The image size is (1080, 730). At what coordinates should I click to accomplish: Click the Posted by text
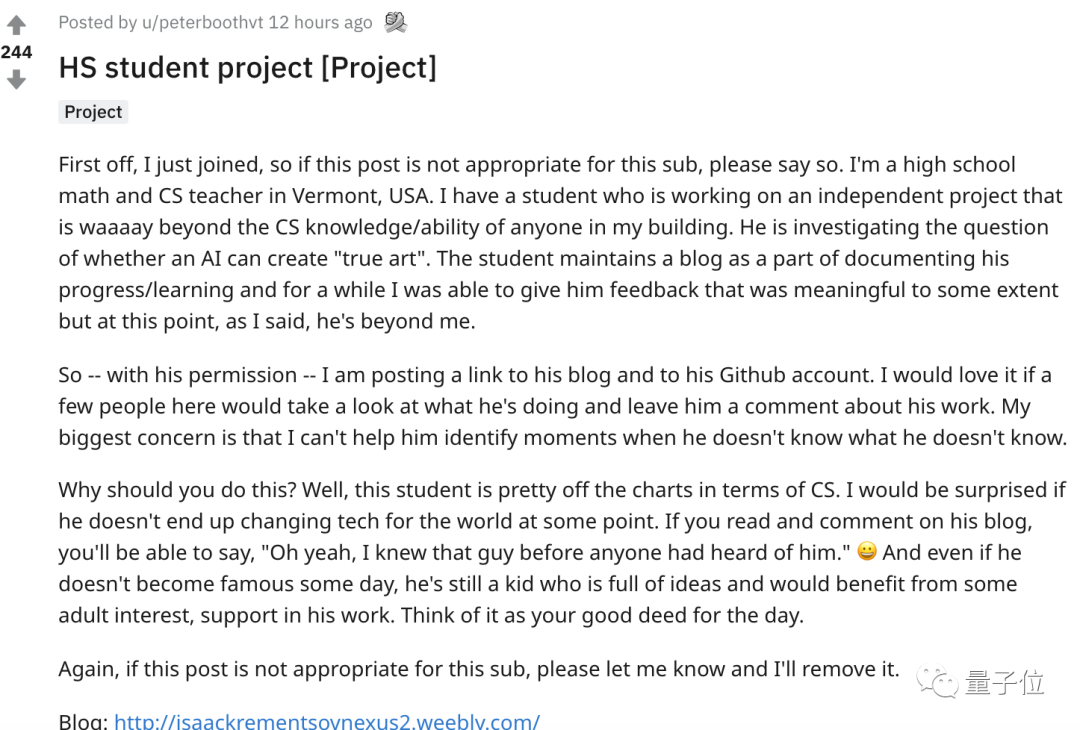point(98,23)
